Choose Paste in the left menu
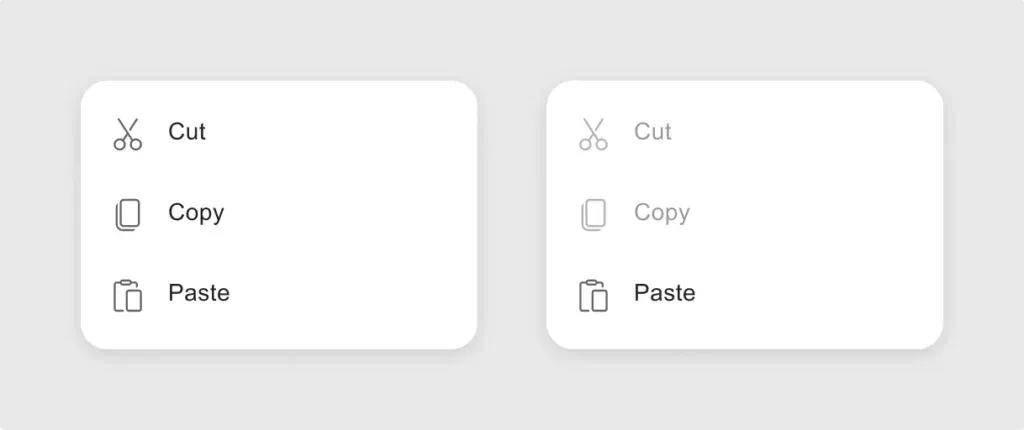Viewport: 1024px width, 430px height. click(x=199, y=293)
